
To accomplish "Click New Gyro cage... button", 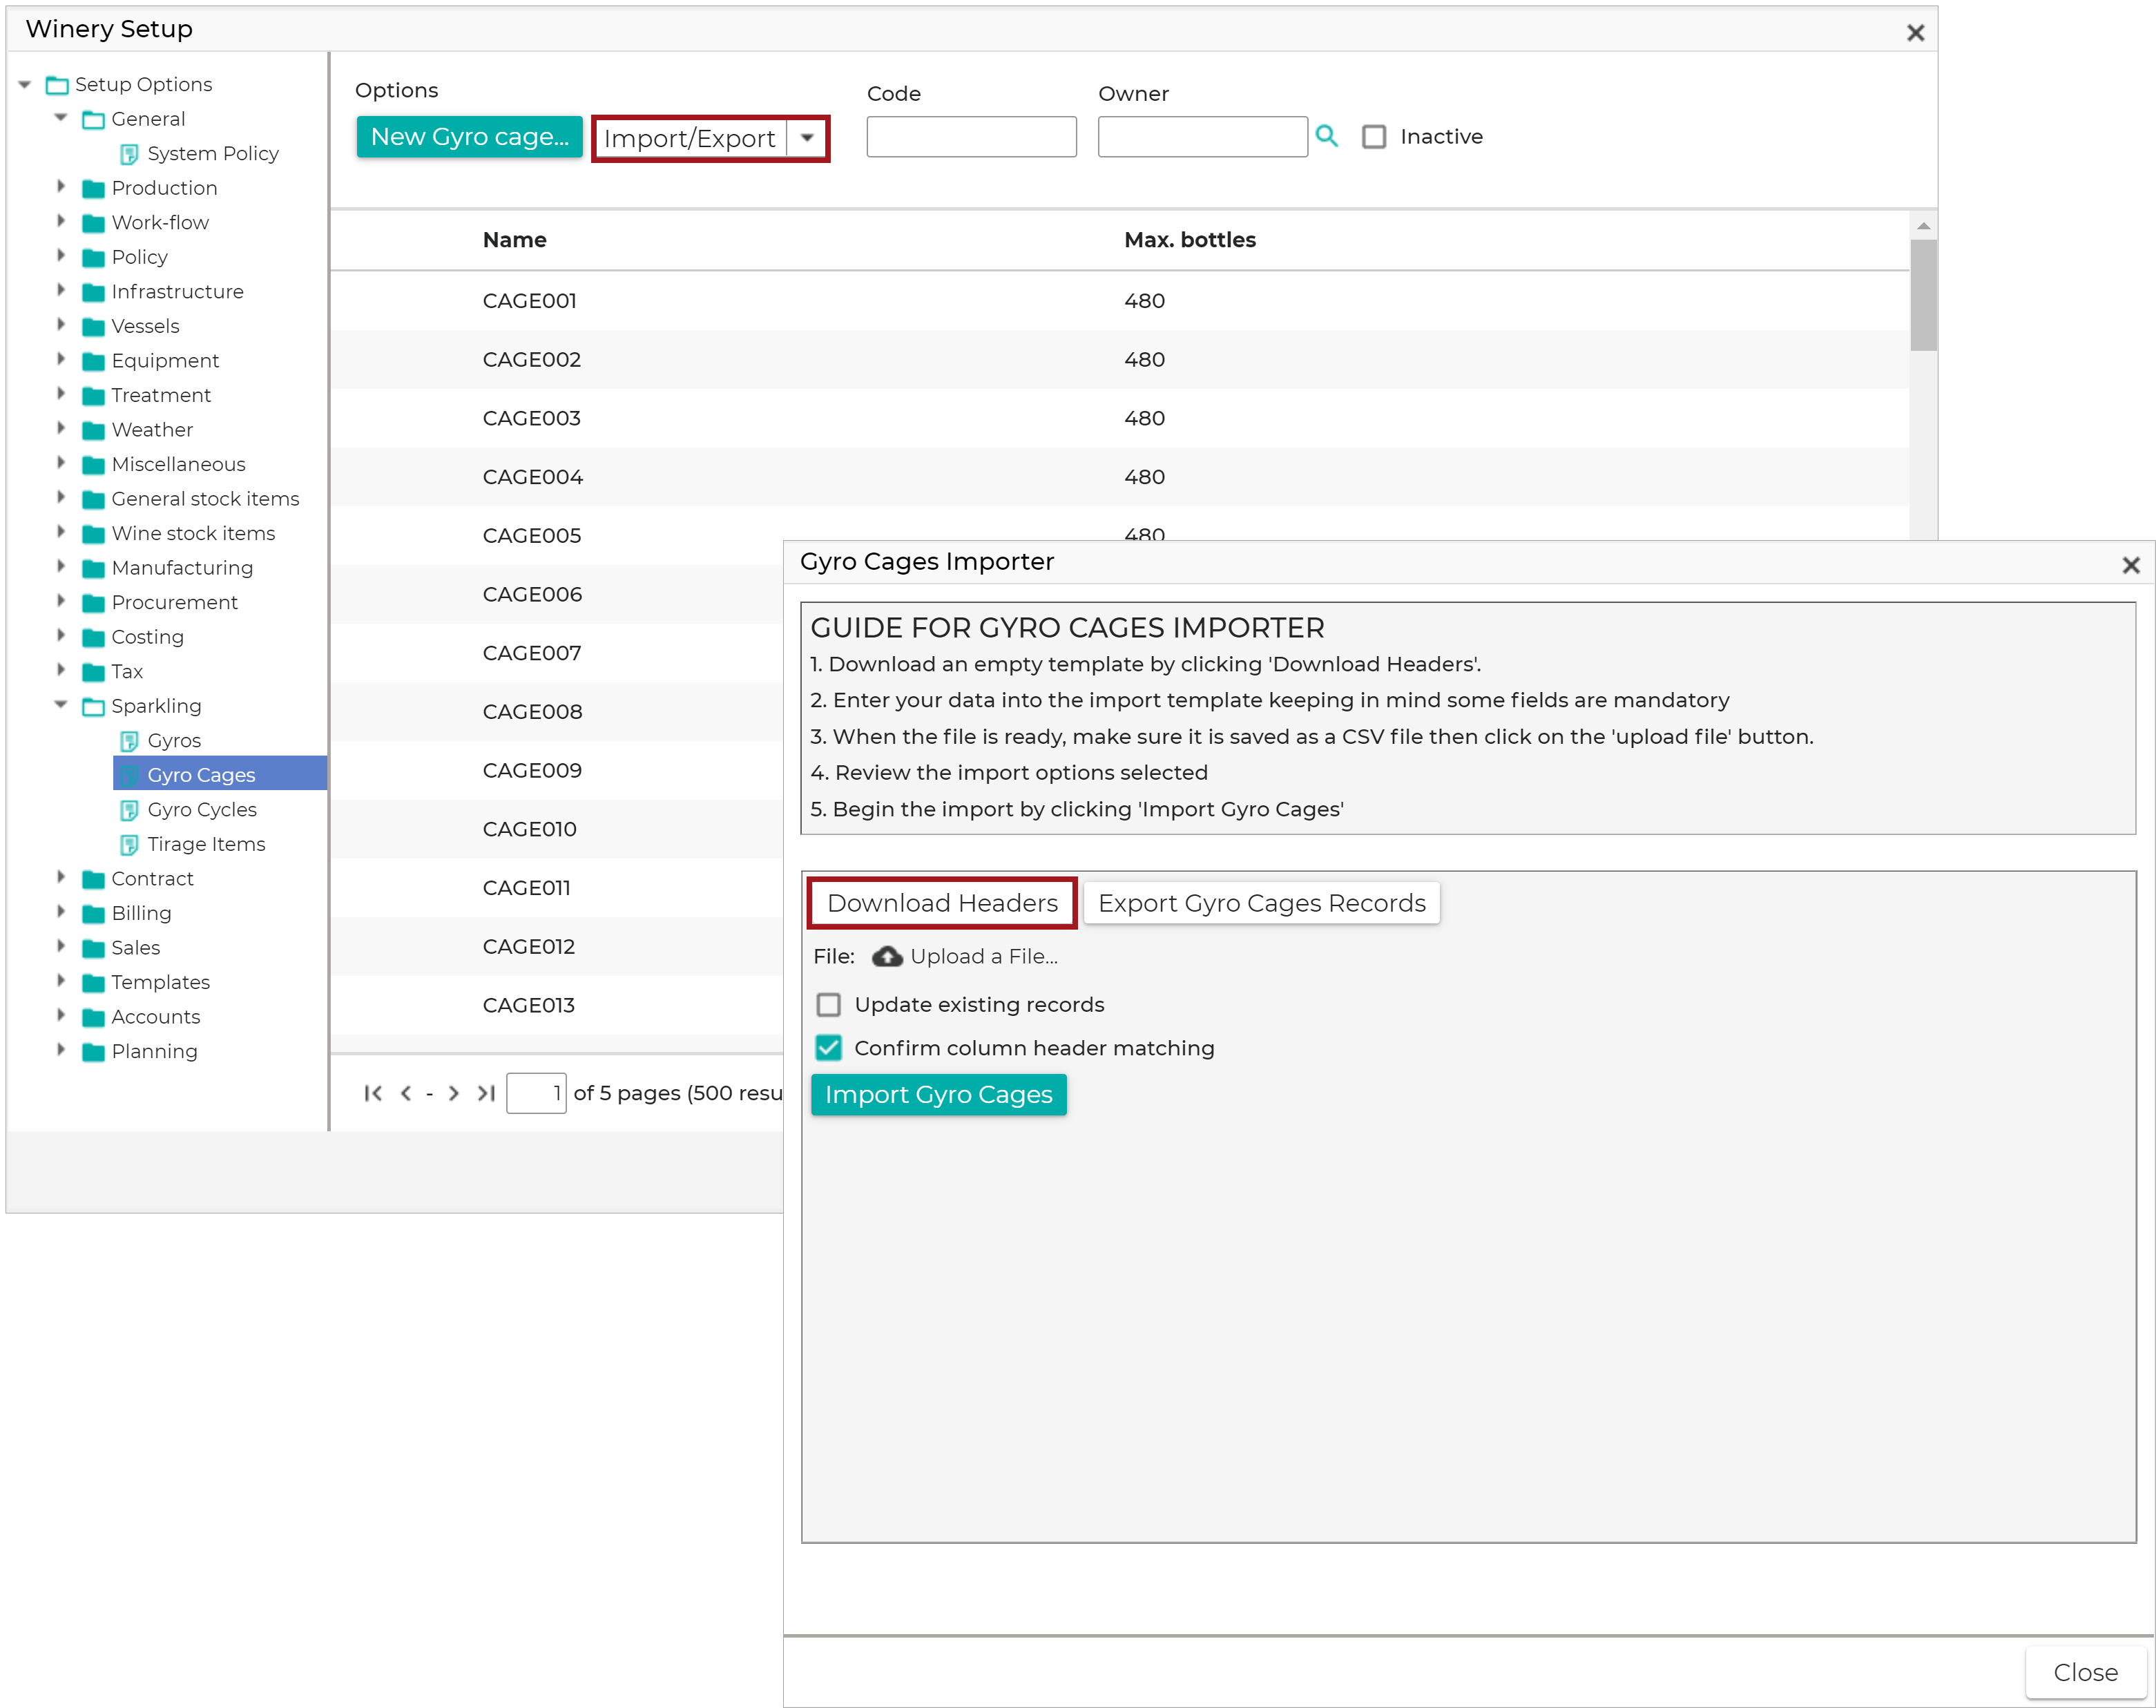I will (469, 137).
